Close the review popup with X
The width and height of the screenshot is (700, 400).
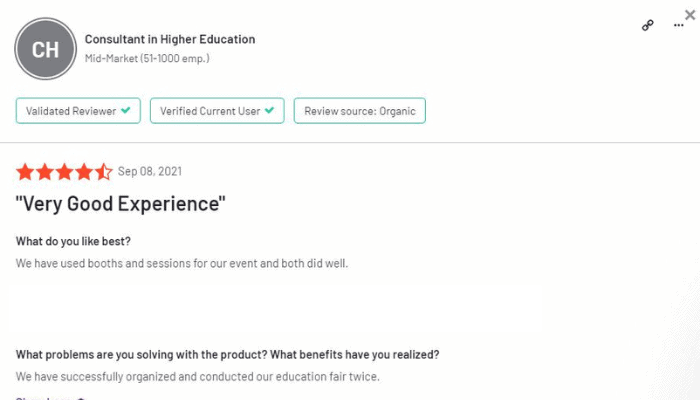690,15
